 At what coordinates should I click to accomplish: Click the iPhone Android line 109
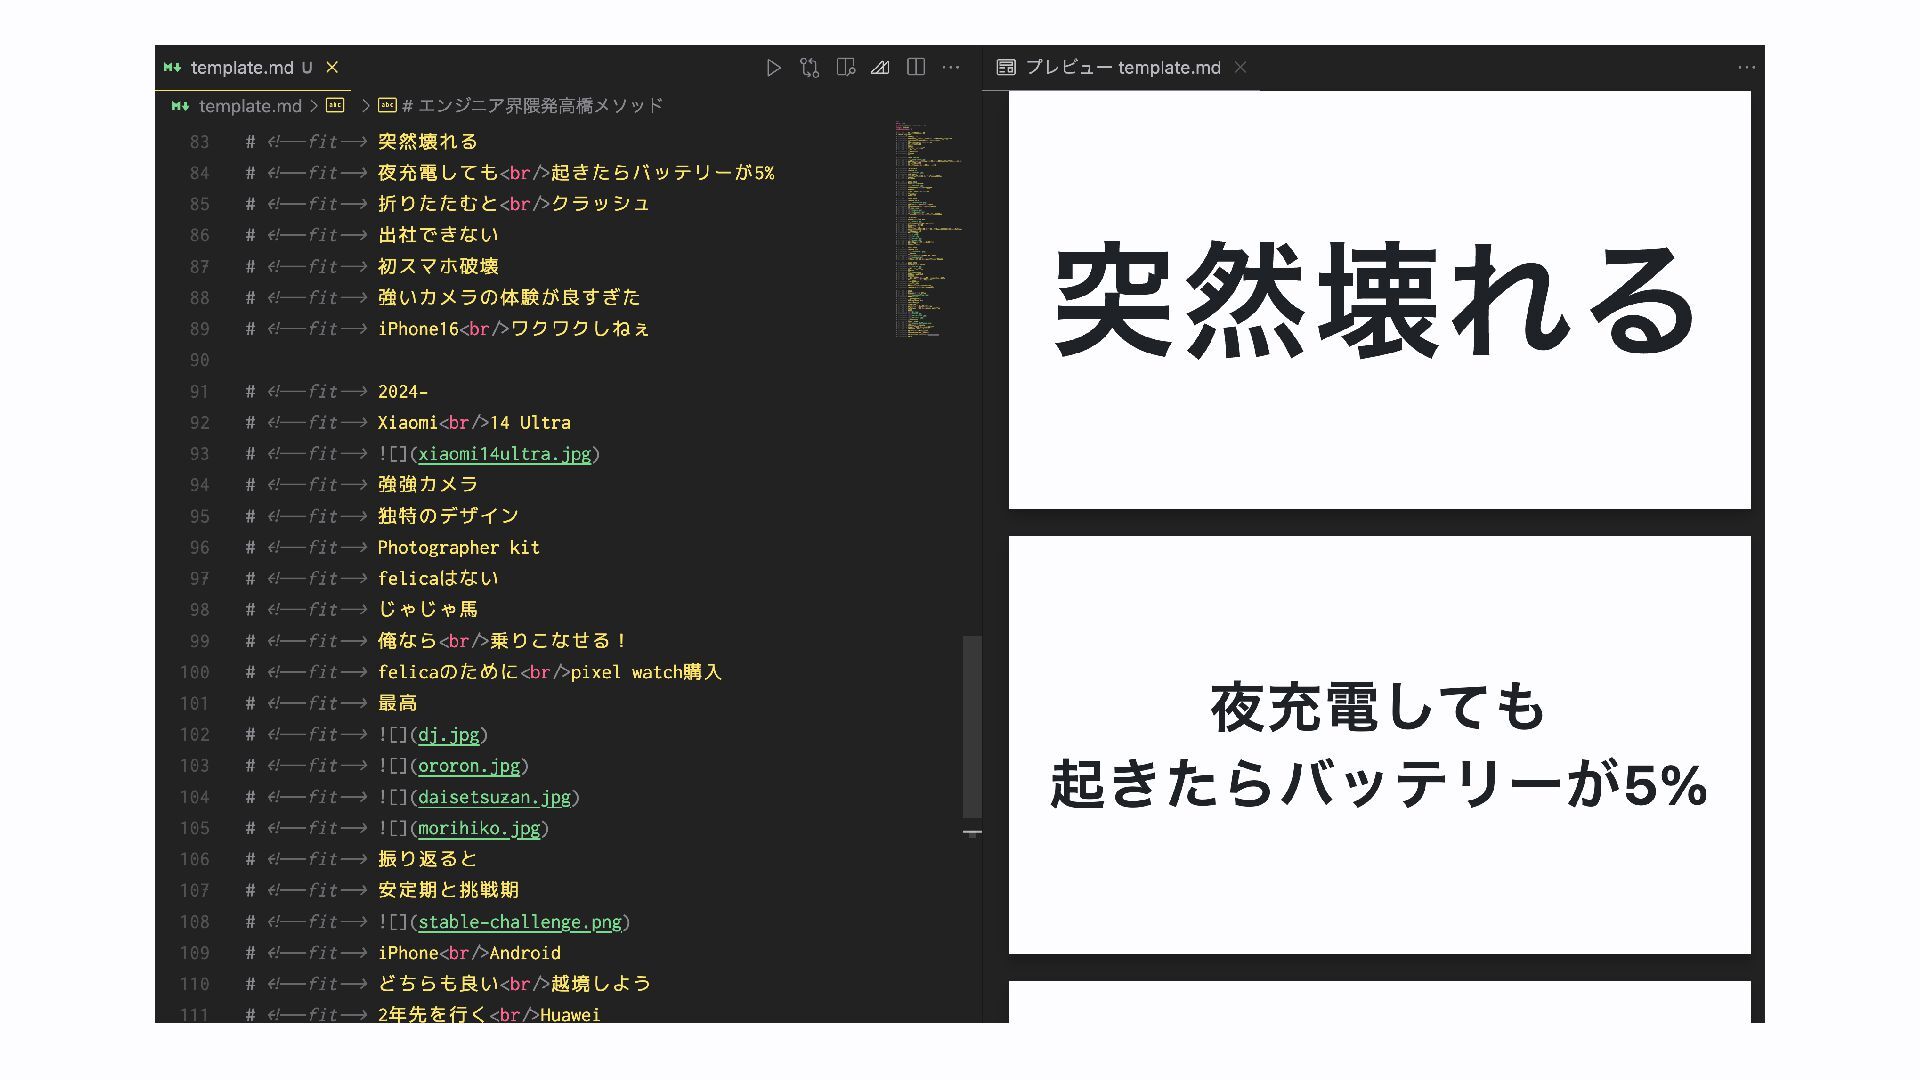pyautogui.click(x=469, y=953)
